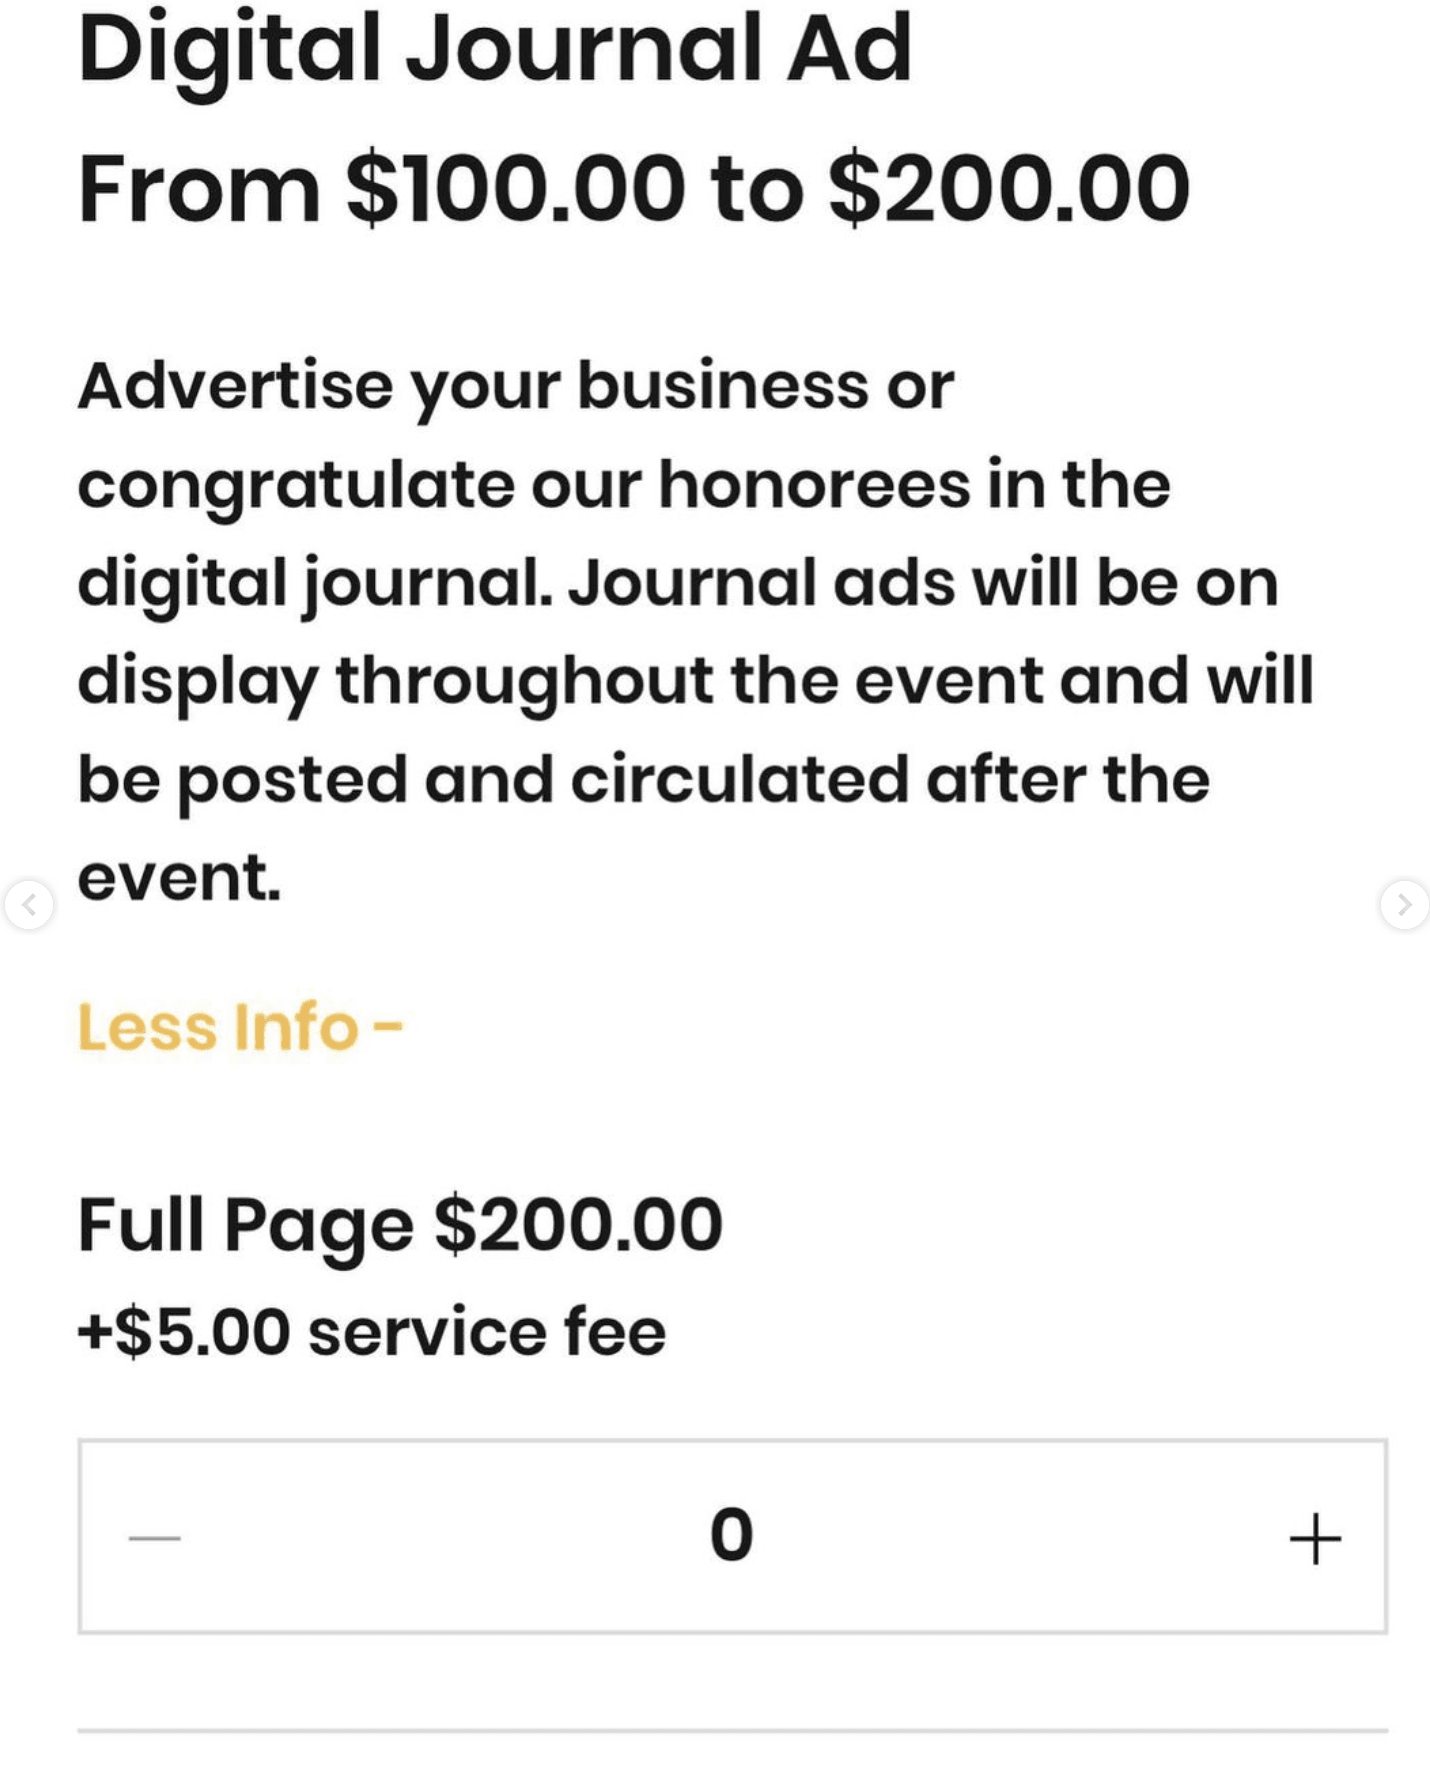Click the Digital Journal Ad heading

[x=495, y=50]
